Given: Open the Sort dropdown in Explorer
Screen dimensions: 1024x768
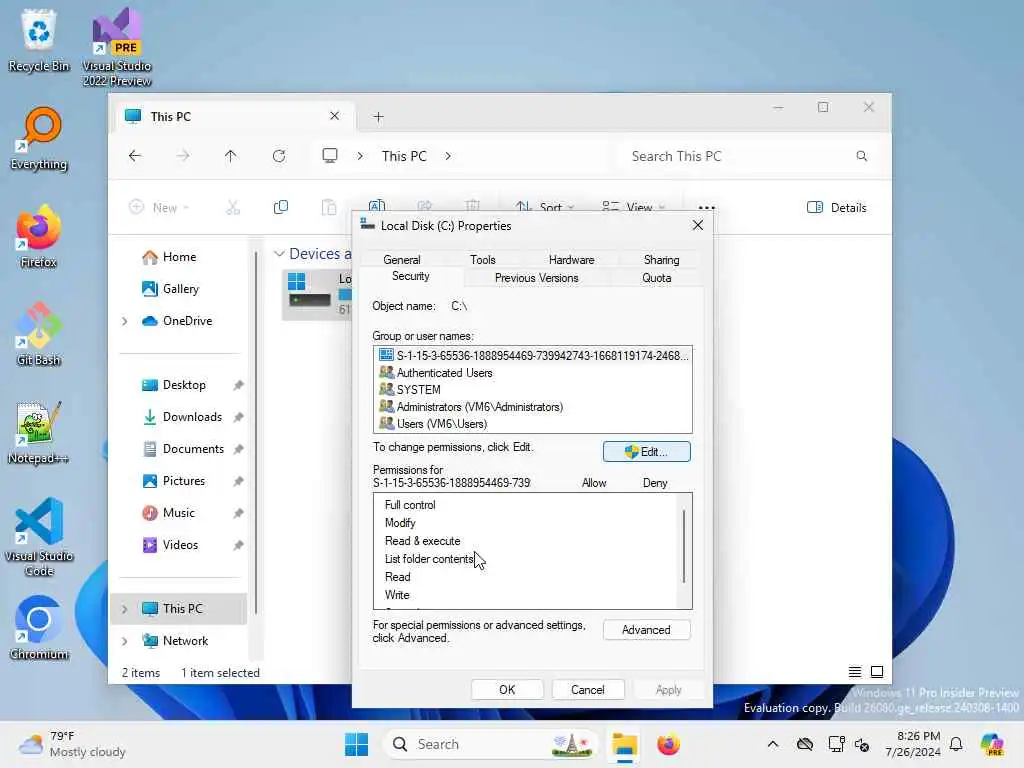Looking at the screenshot, I should tap(544, 208).
